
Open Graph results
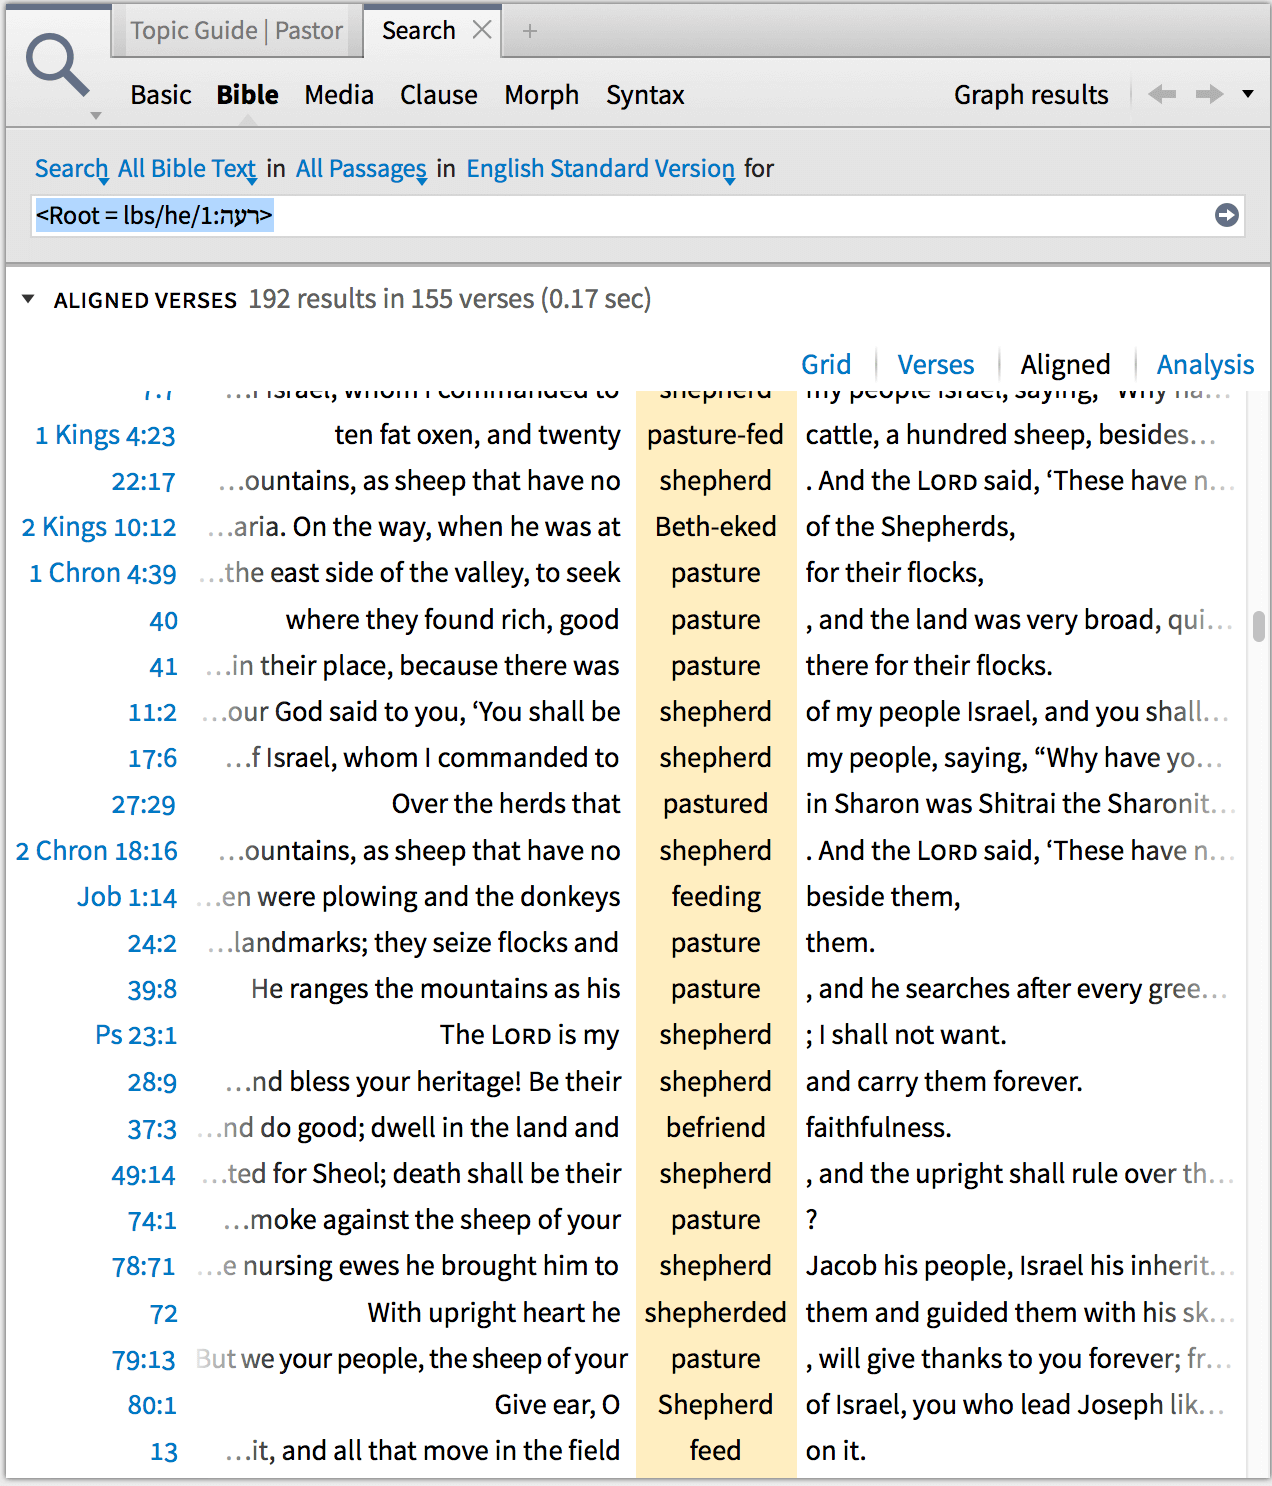[1031, 94]
